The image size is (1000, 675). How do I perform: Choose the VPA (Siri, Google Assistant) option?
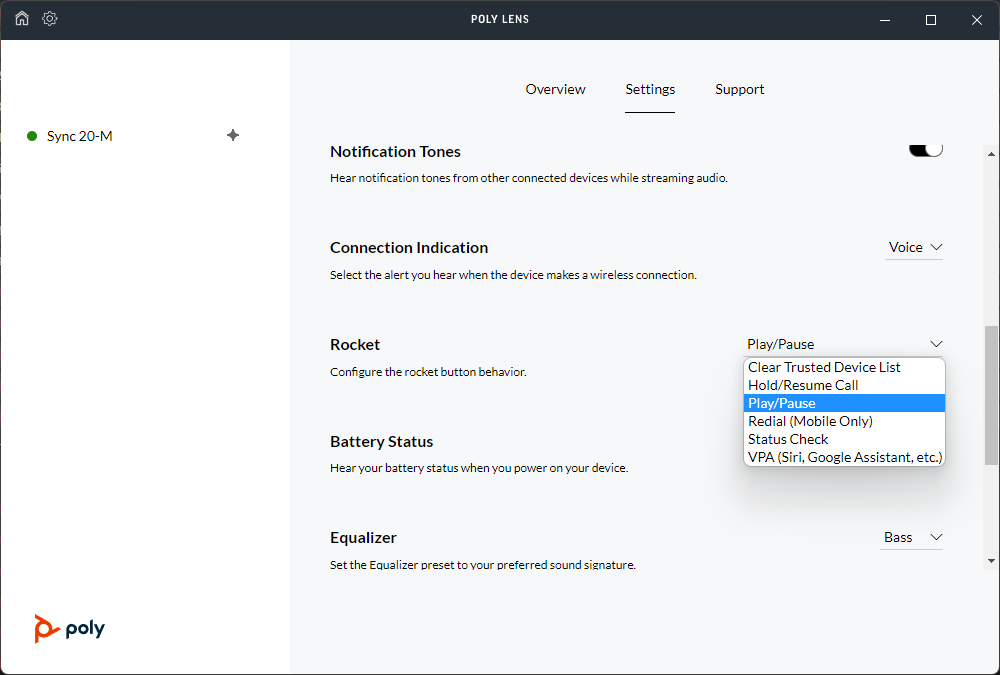[844, 457]
